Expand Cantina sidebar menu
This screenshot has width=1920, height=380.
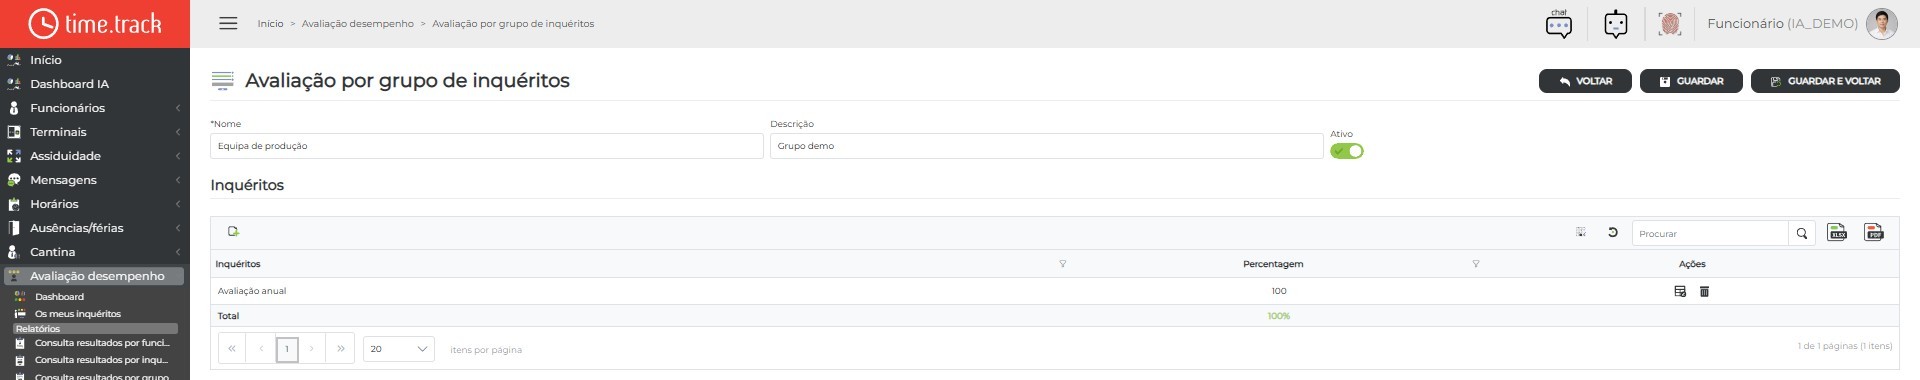coord(94,252)
